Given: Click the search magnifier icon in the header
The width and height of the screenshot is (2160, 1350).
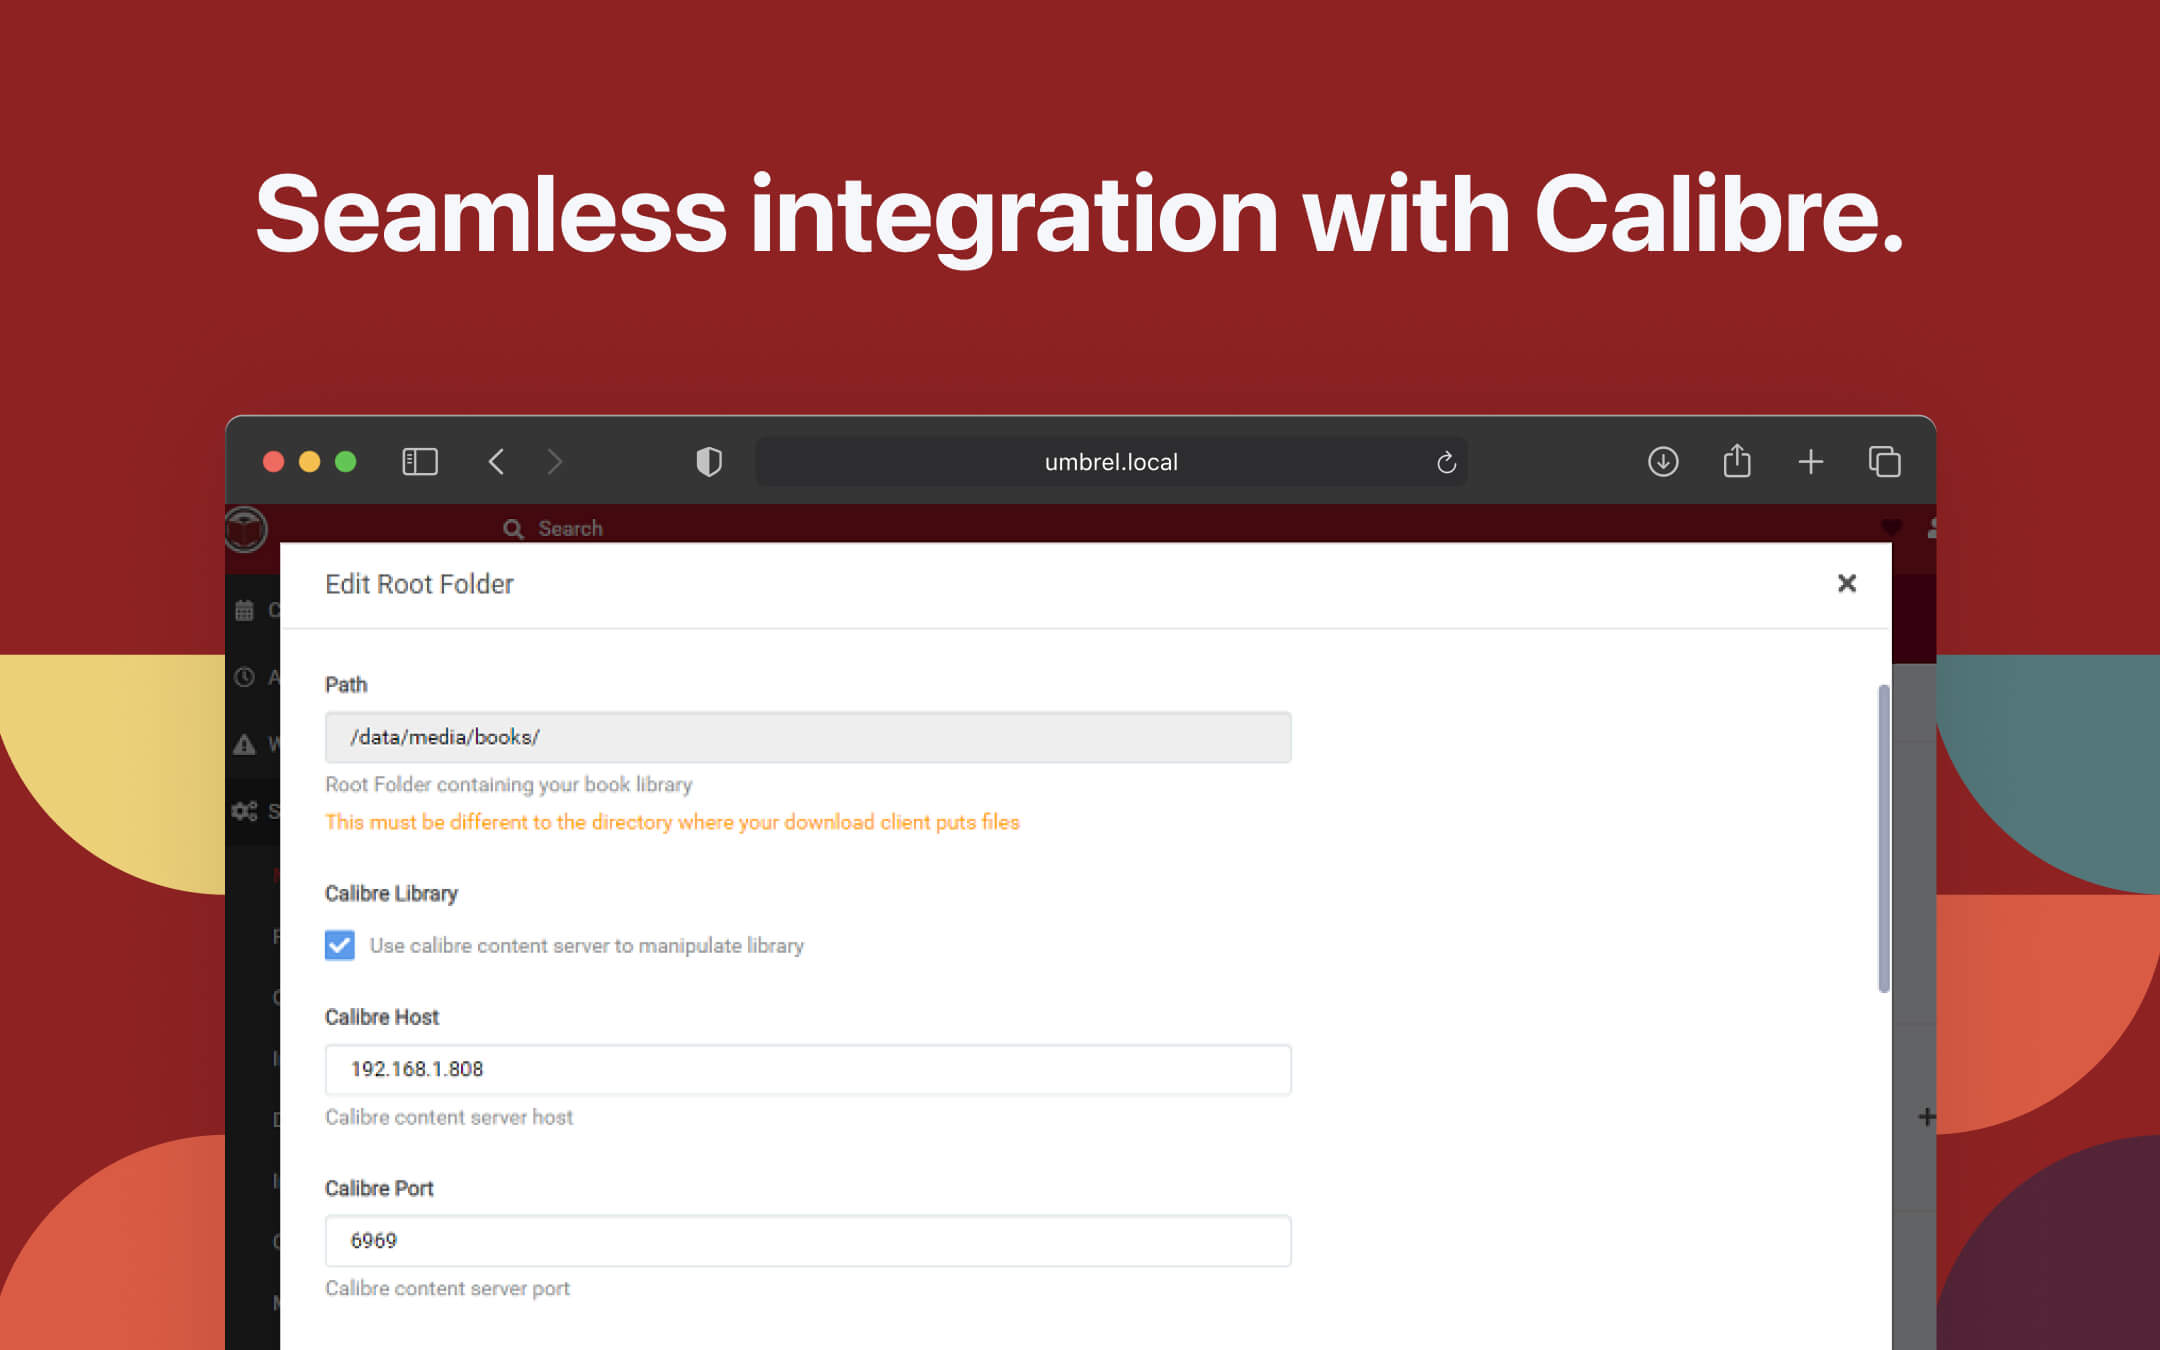Looking at the screenshot, I should (x=513, y=528).
